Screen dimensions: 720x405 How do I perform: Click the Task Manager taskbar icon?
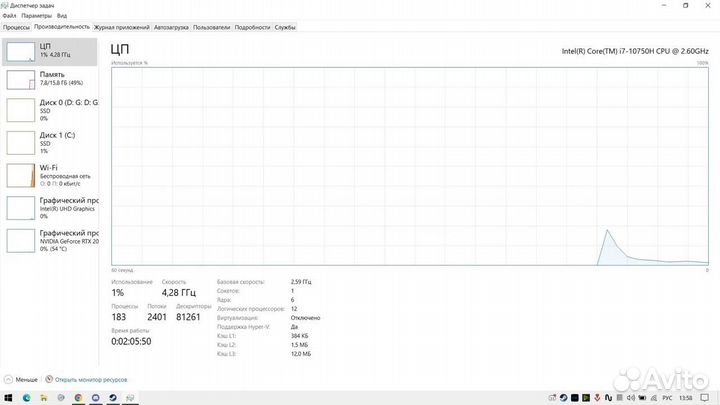(130, 398)
